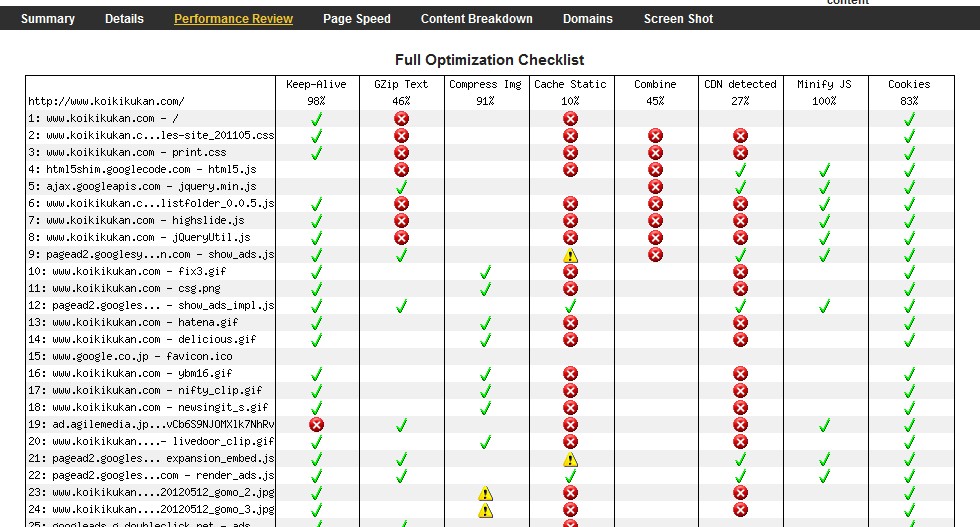Select the Performance Review tab
Screen dimensions: 980x527
[x=233, y=19]
